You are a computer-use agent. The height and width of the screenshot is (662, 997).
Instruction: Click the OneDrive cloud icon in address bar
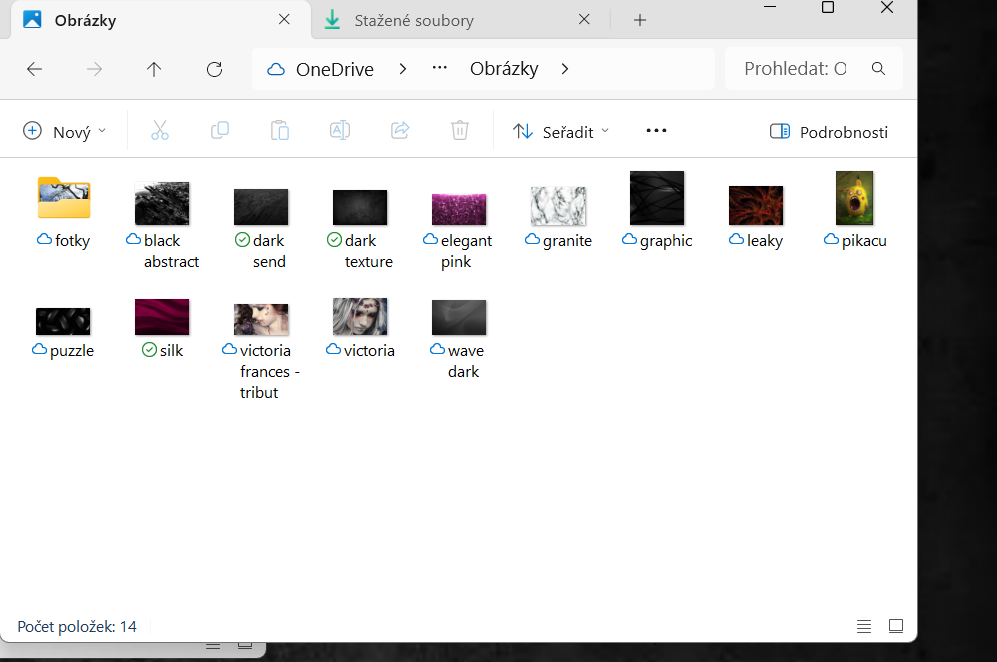(x=276, y=69)
